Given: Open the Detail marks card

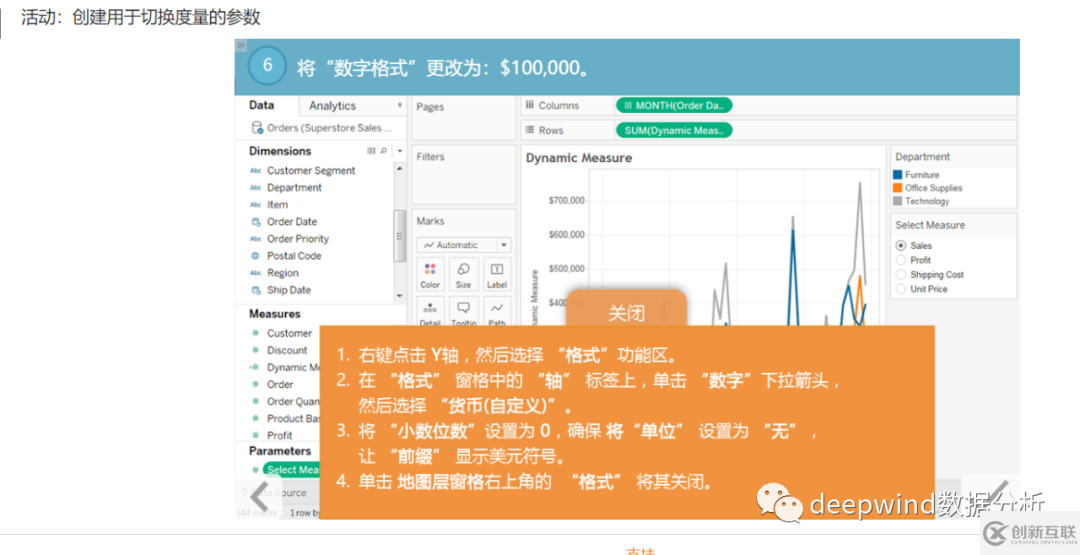Looking at the screenshot, I should pos(430,312).
